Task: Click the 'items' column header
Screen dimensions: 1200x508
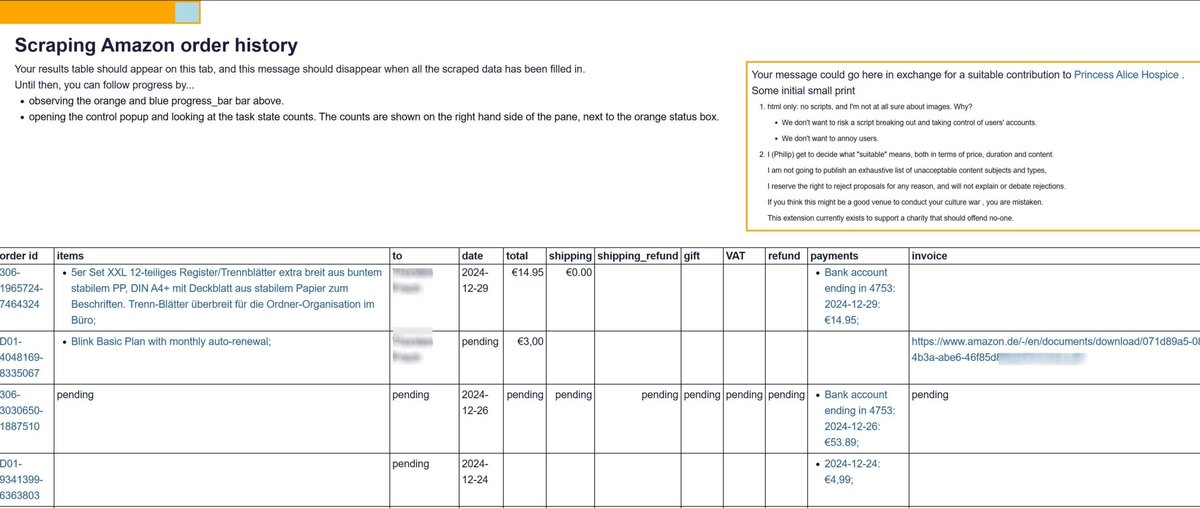Action: 70,256
